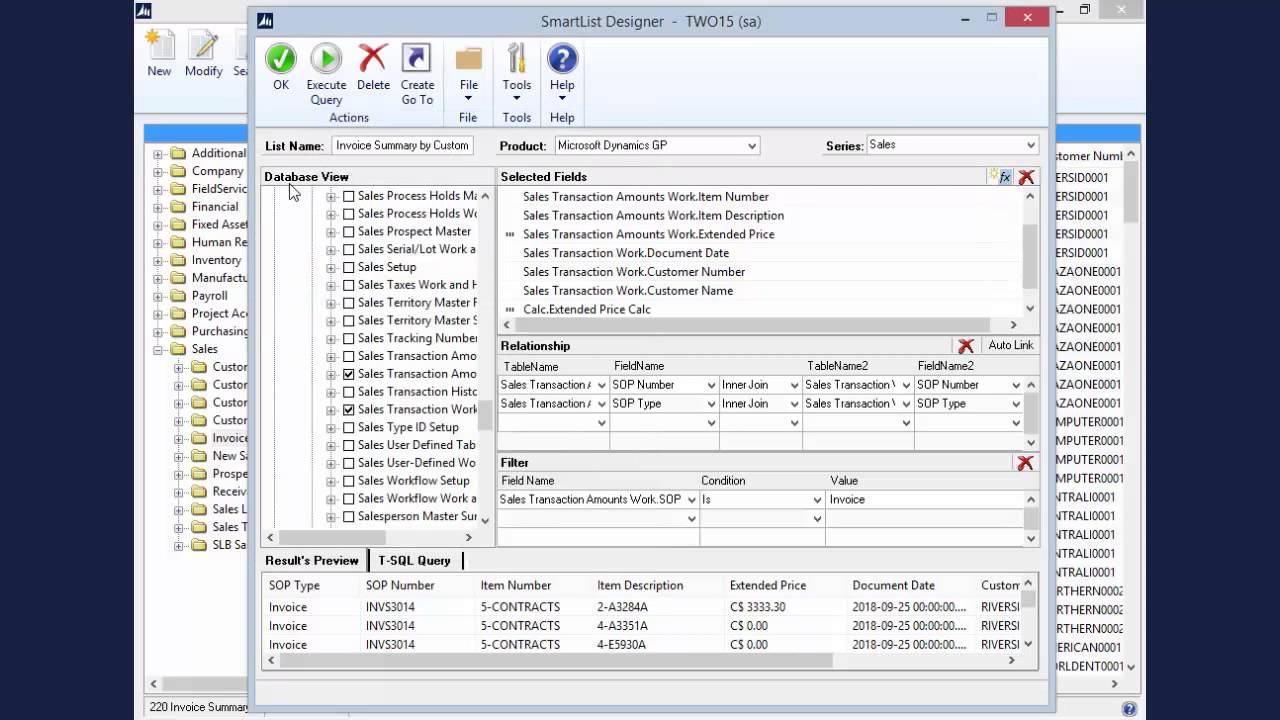1280x720 pixels.
Task: Select Financial in the background tree
Action: click(215, 207)
